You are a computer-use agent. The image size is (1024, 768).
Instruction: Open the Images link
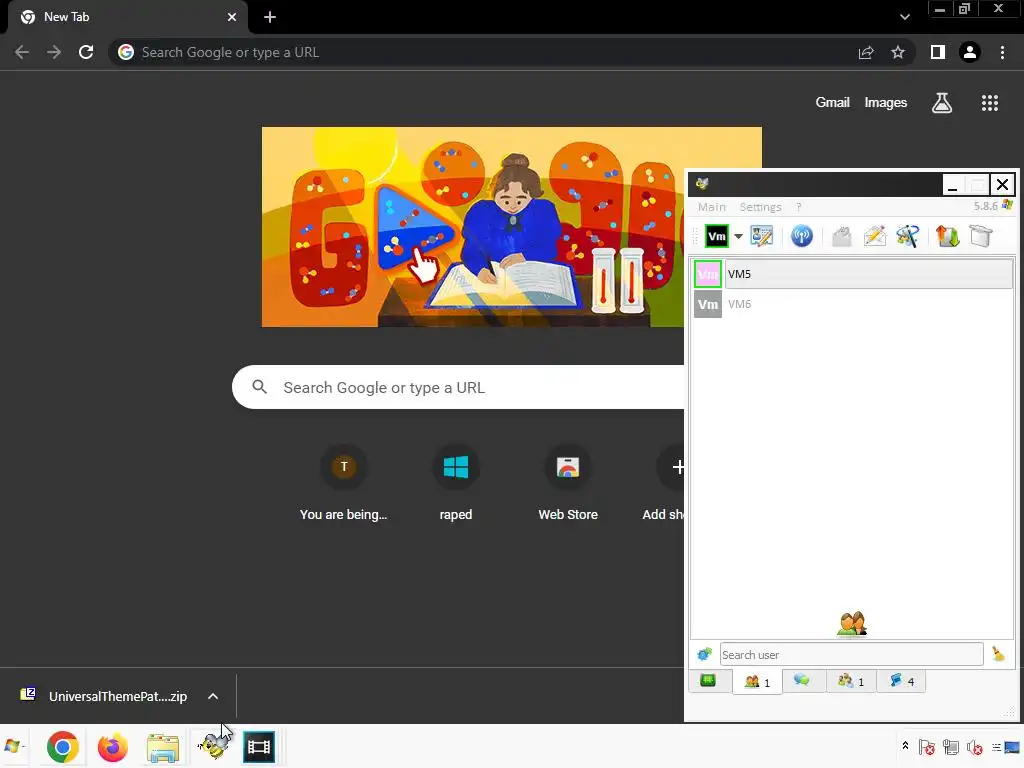click(886, 103)
